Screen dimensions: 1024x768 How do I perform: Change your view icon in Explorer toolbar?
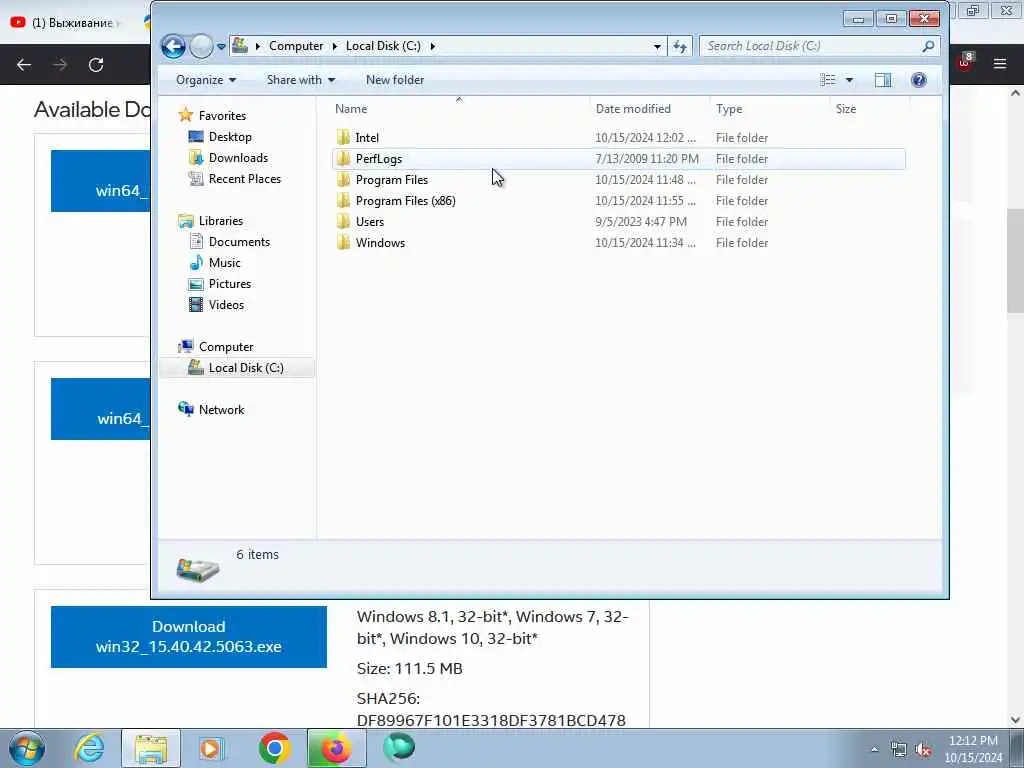(827, 80)
